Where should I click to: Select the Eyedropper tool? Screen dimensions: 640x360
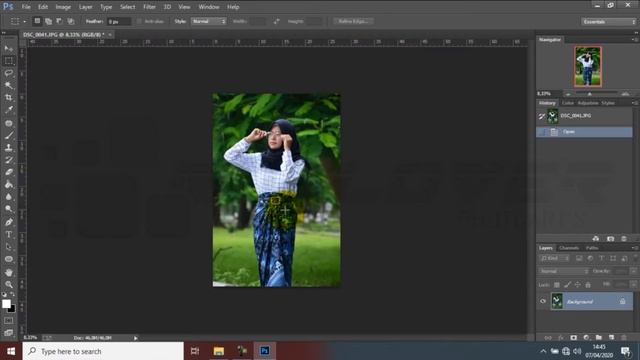(x=9, y=110)
